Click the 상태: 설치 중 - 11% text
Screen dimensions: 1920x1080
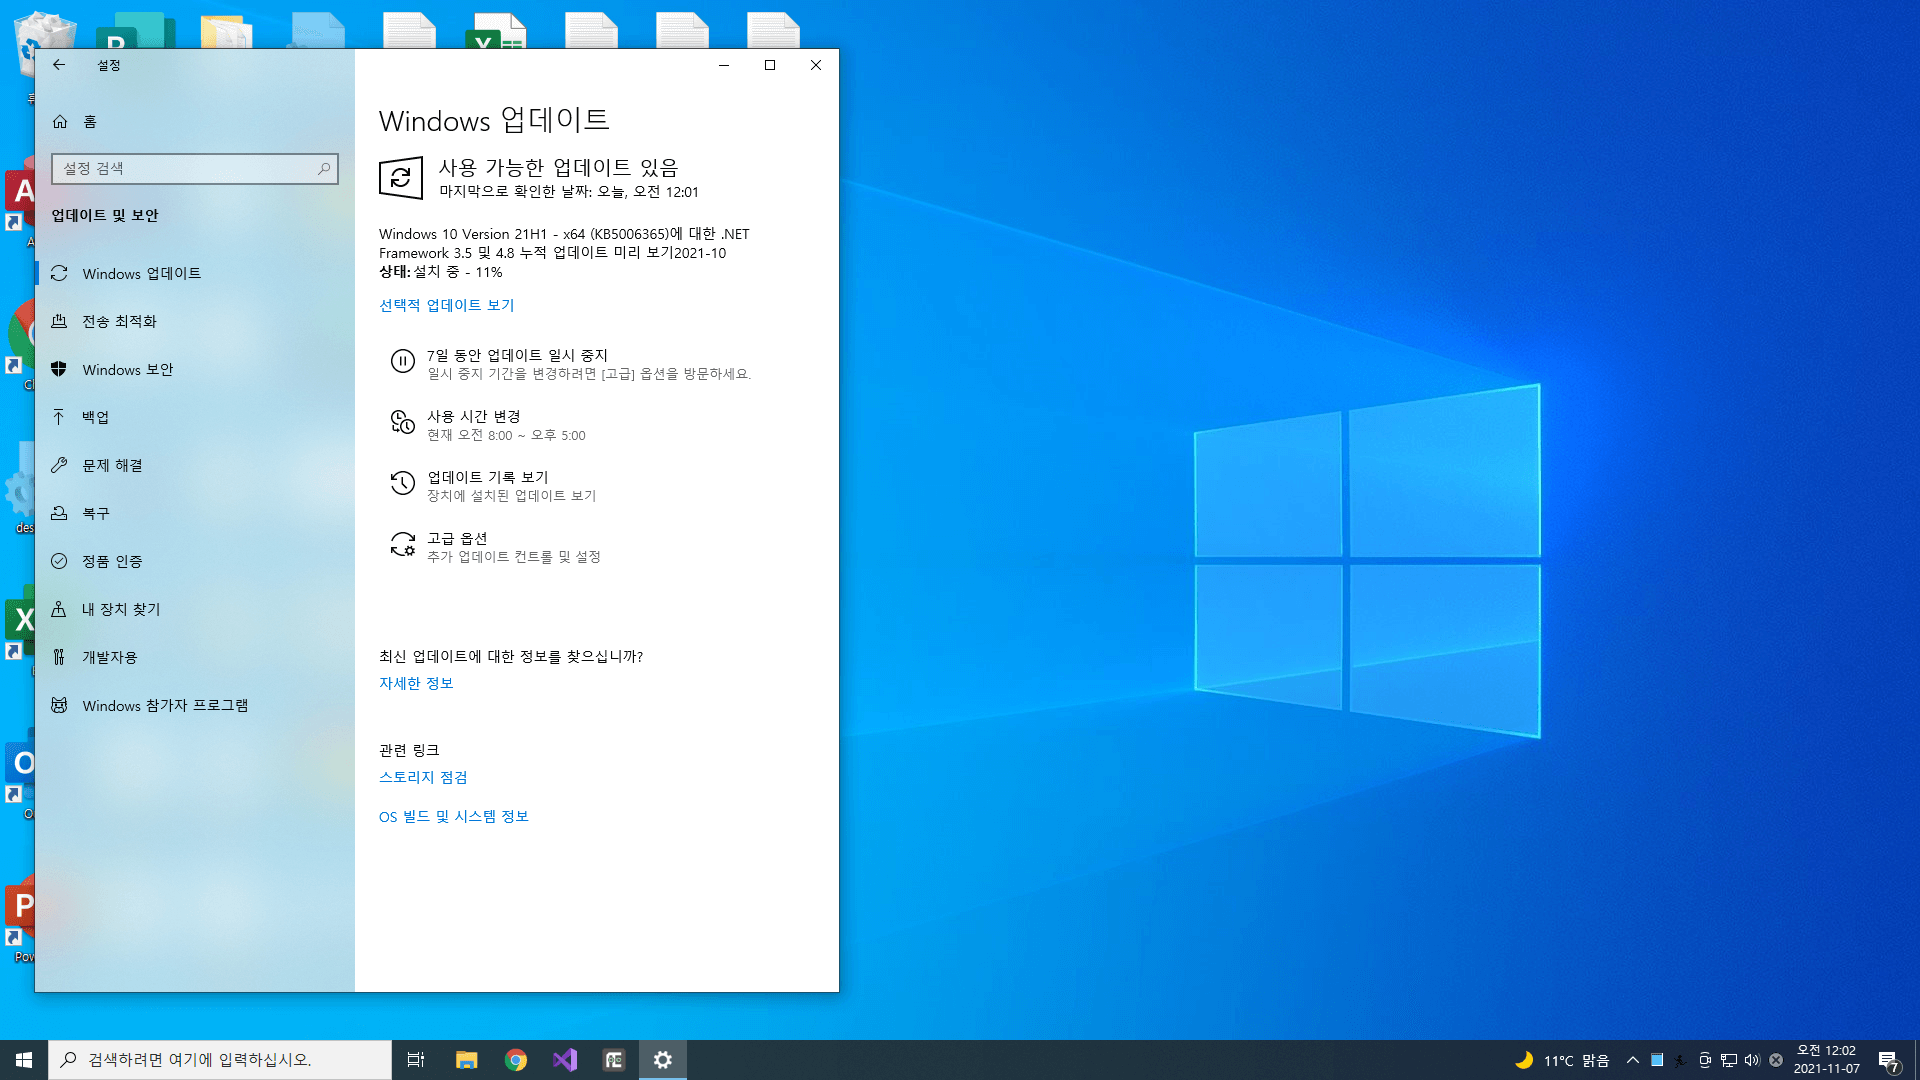tap(440, 272)
